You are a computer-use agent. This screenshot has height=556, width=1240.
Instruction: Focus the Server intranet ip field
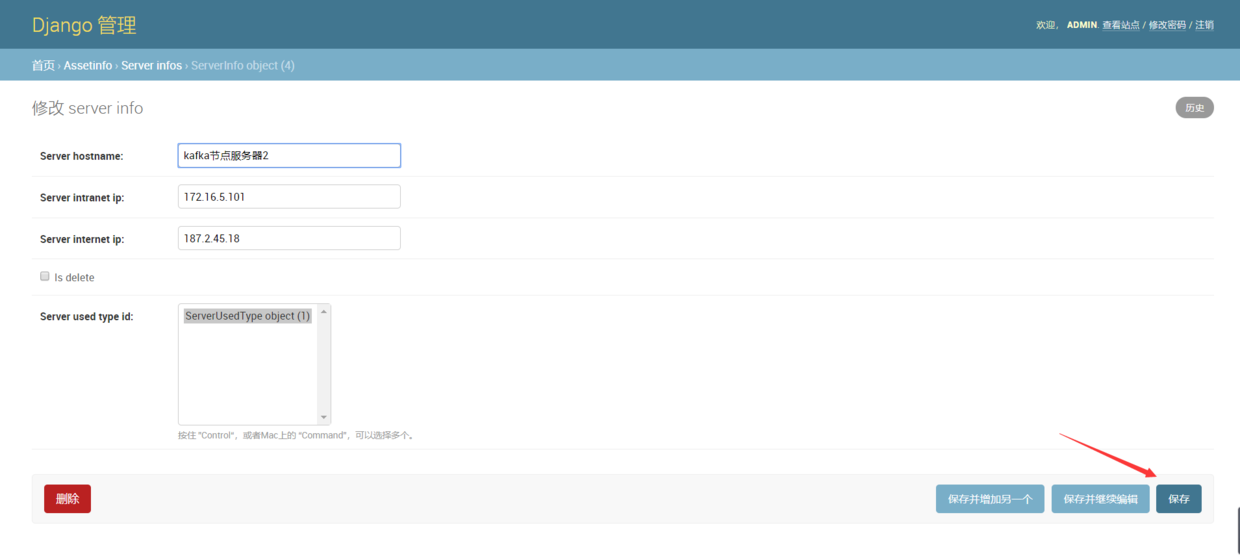[289, 197]
